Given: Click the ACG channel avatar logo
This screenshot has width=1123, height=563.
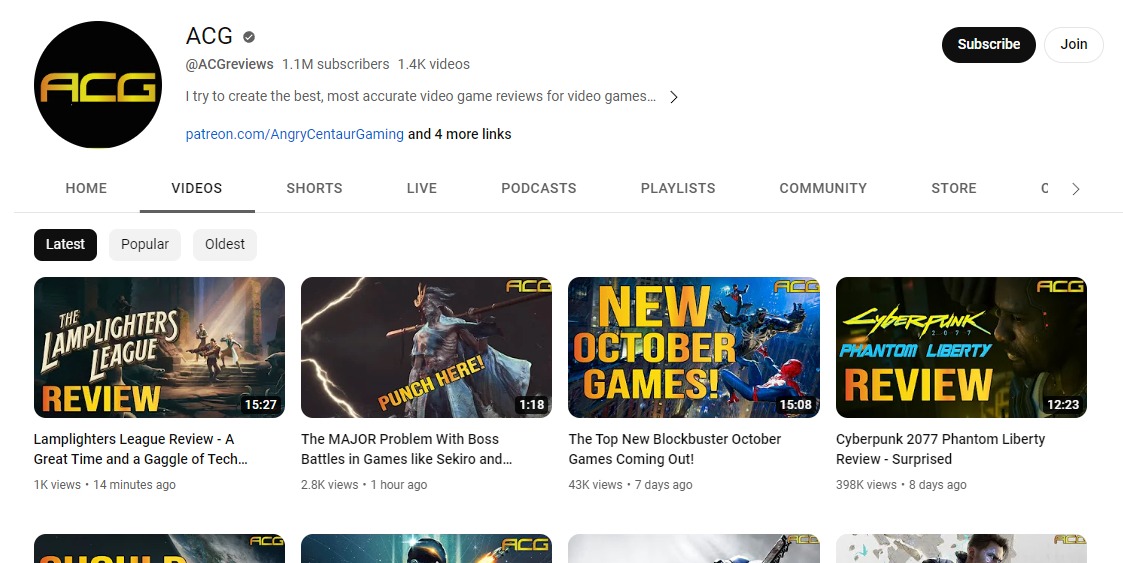Looking at the screenshot, I should click(x=98, y=85).
